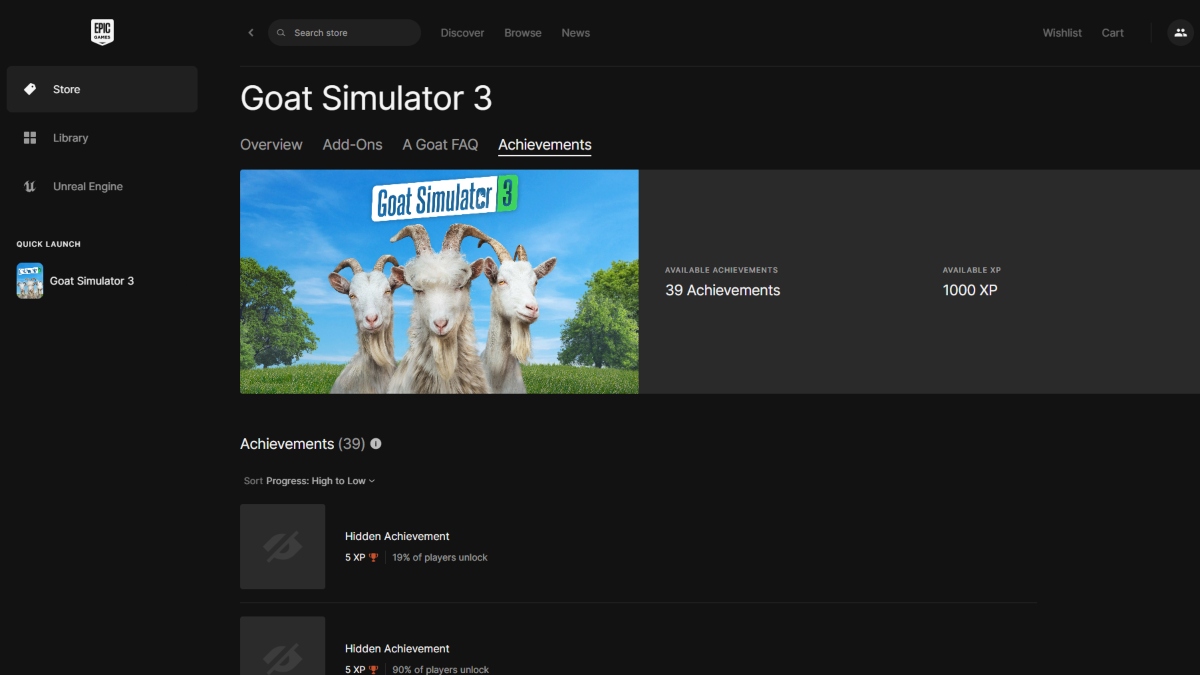
Task: Open Unreal Engine in the sidebar
Action: pos(87,187)
